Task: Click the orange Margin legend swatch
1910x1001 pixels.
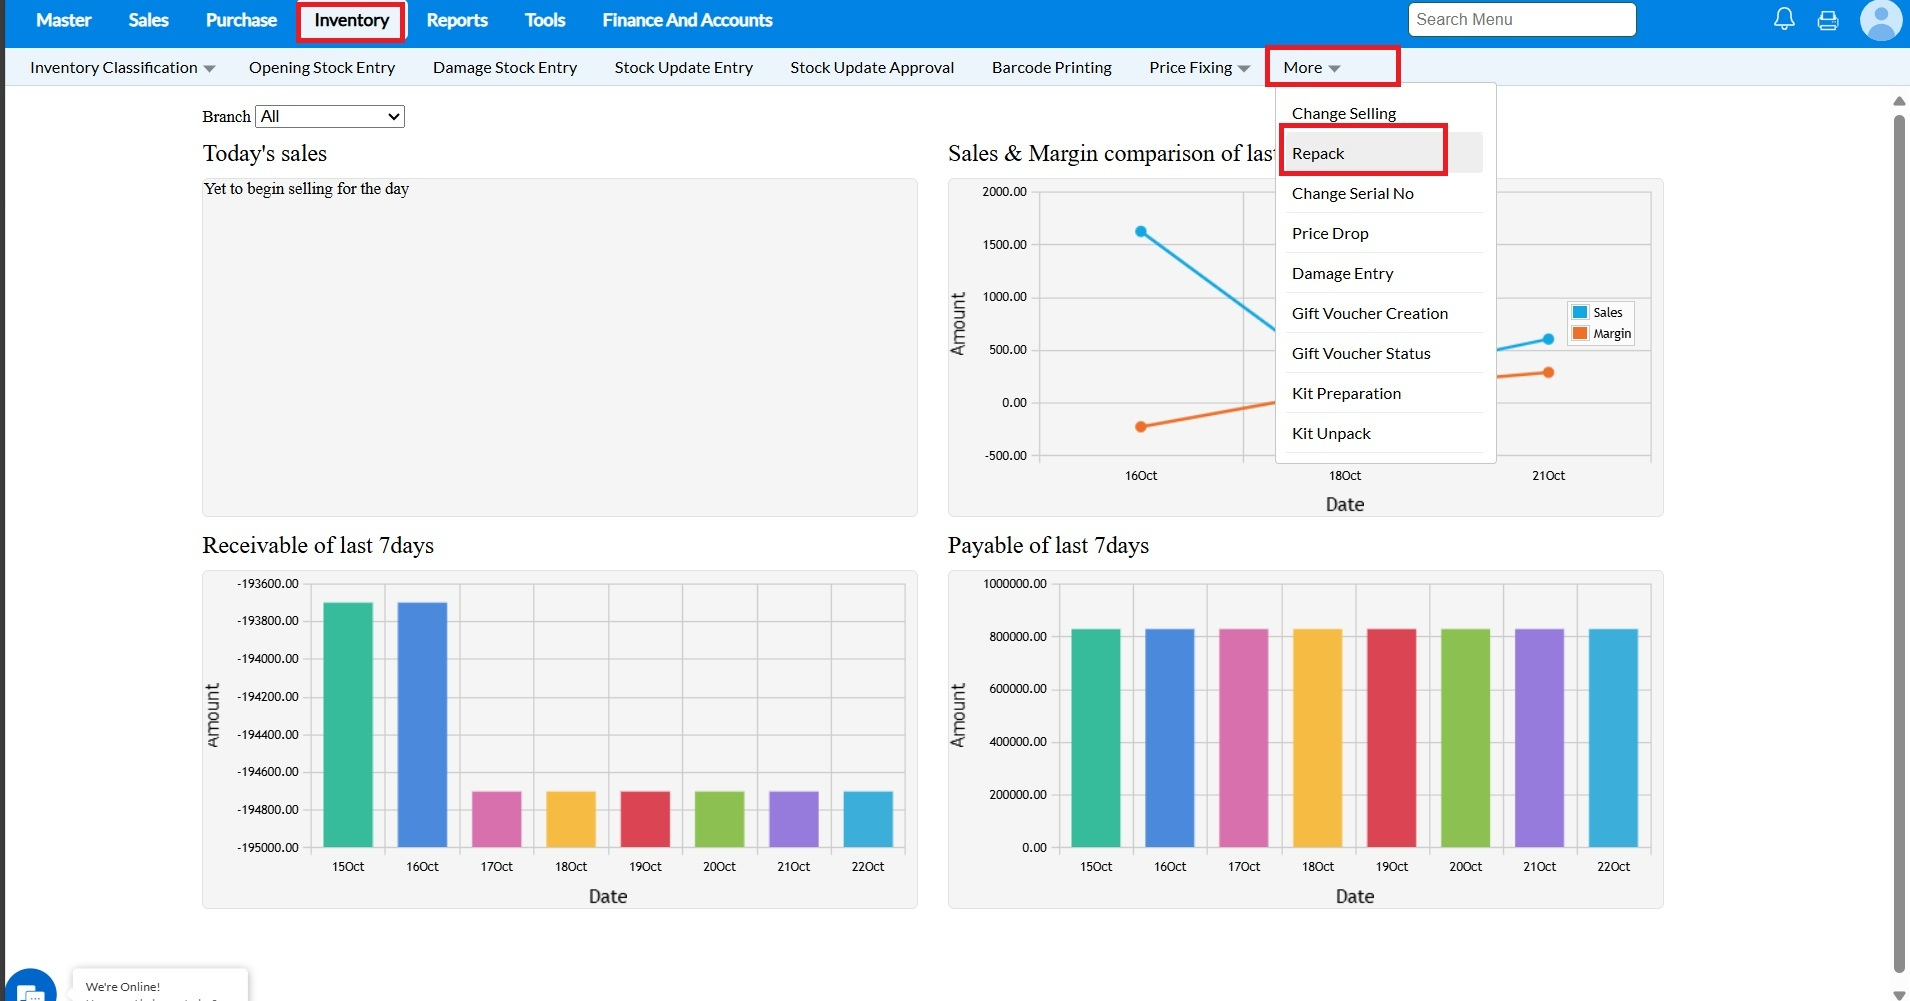Action: [1580, 334]
